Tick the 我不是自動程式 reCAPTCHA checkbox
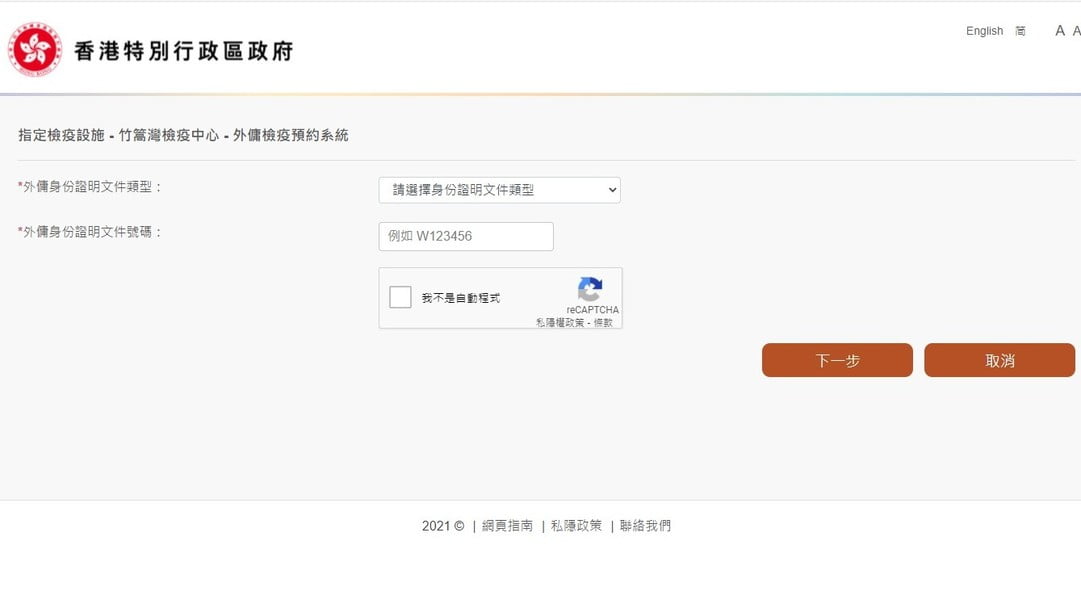 point(400,297)
